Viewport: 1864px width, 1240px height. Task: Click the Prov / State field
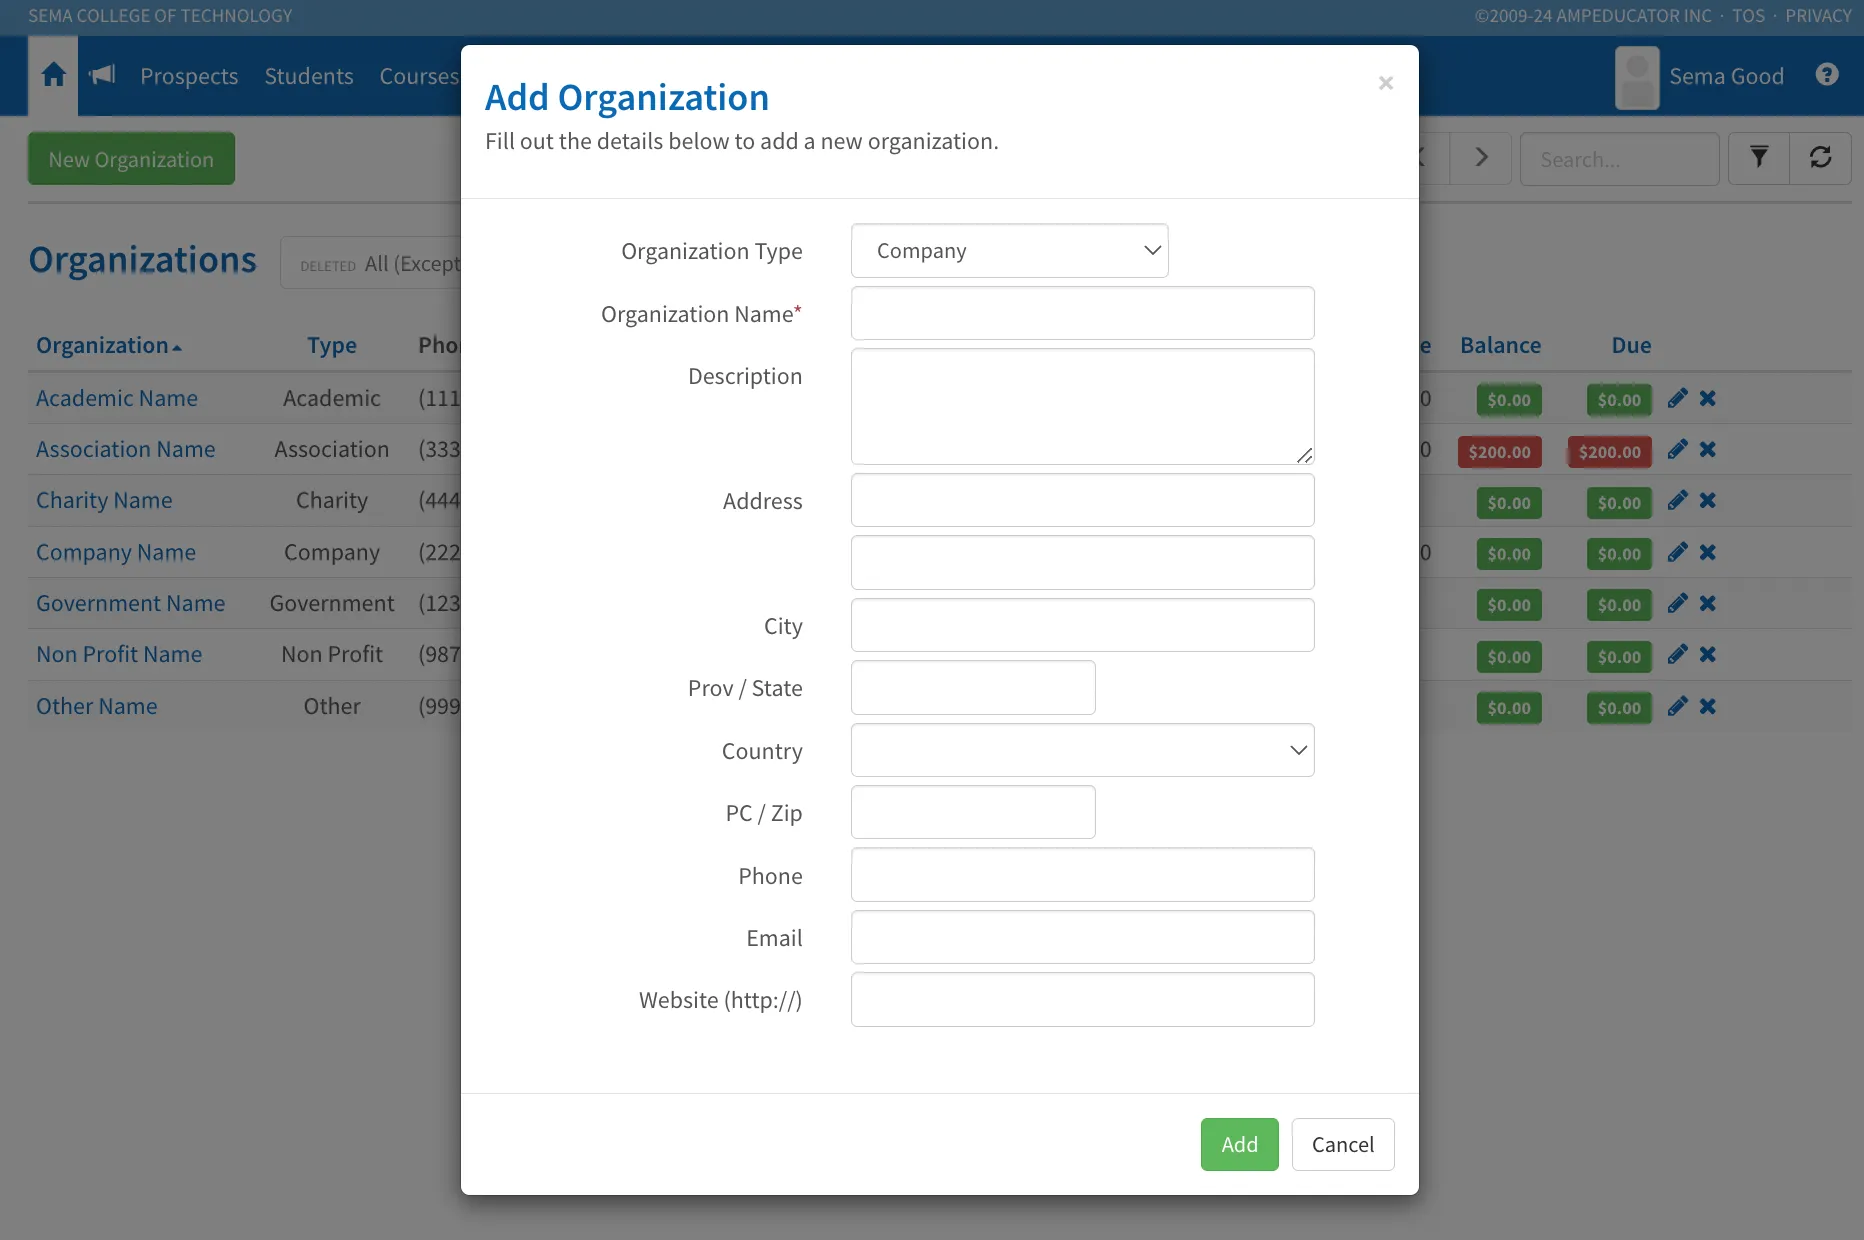coord(973,688)
